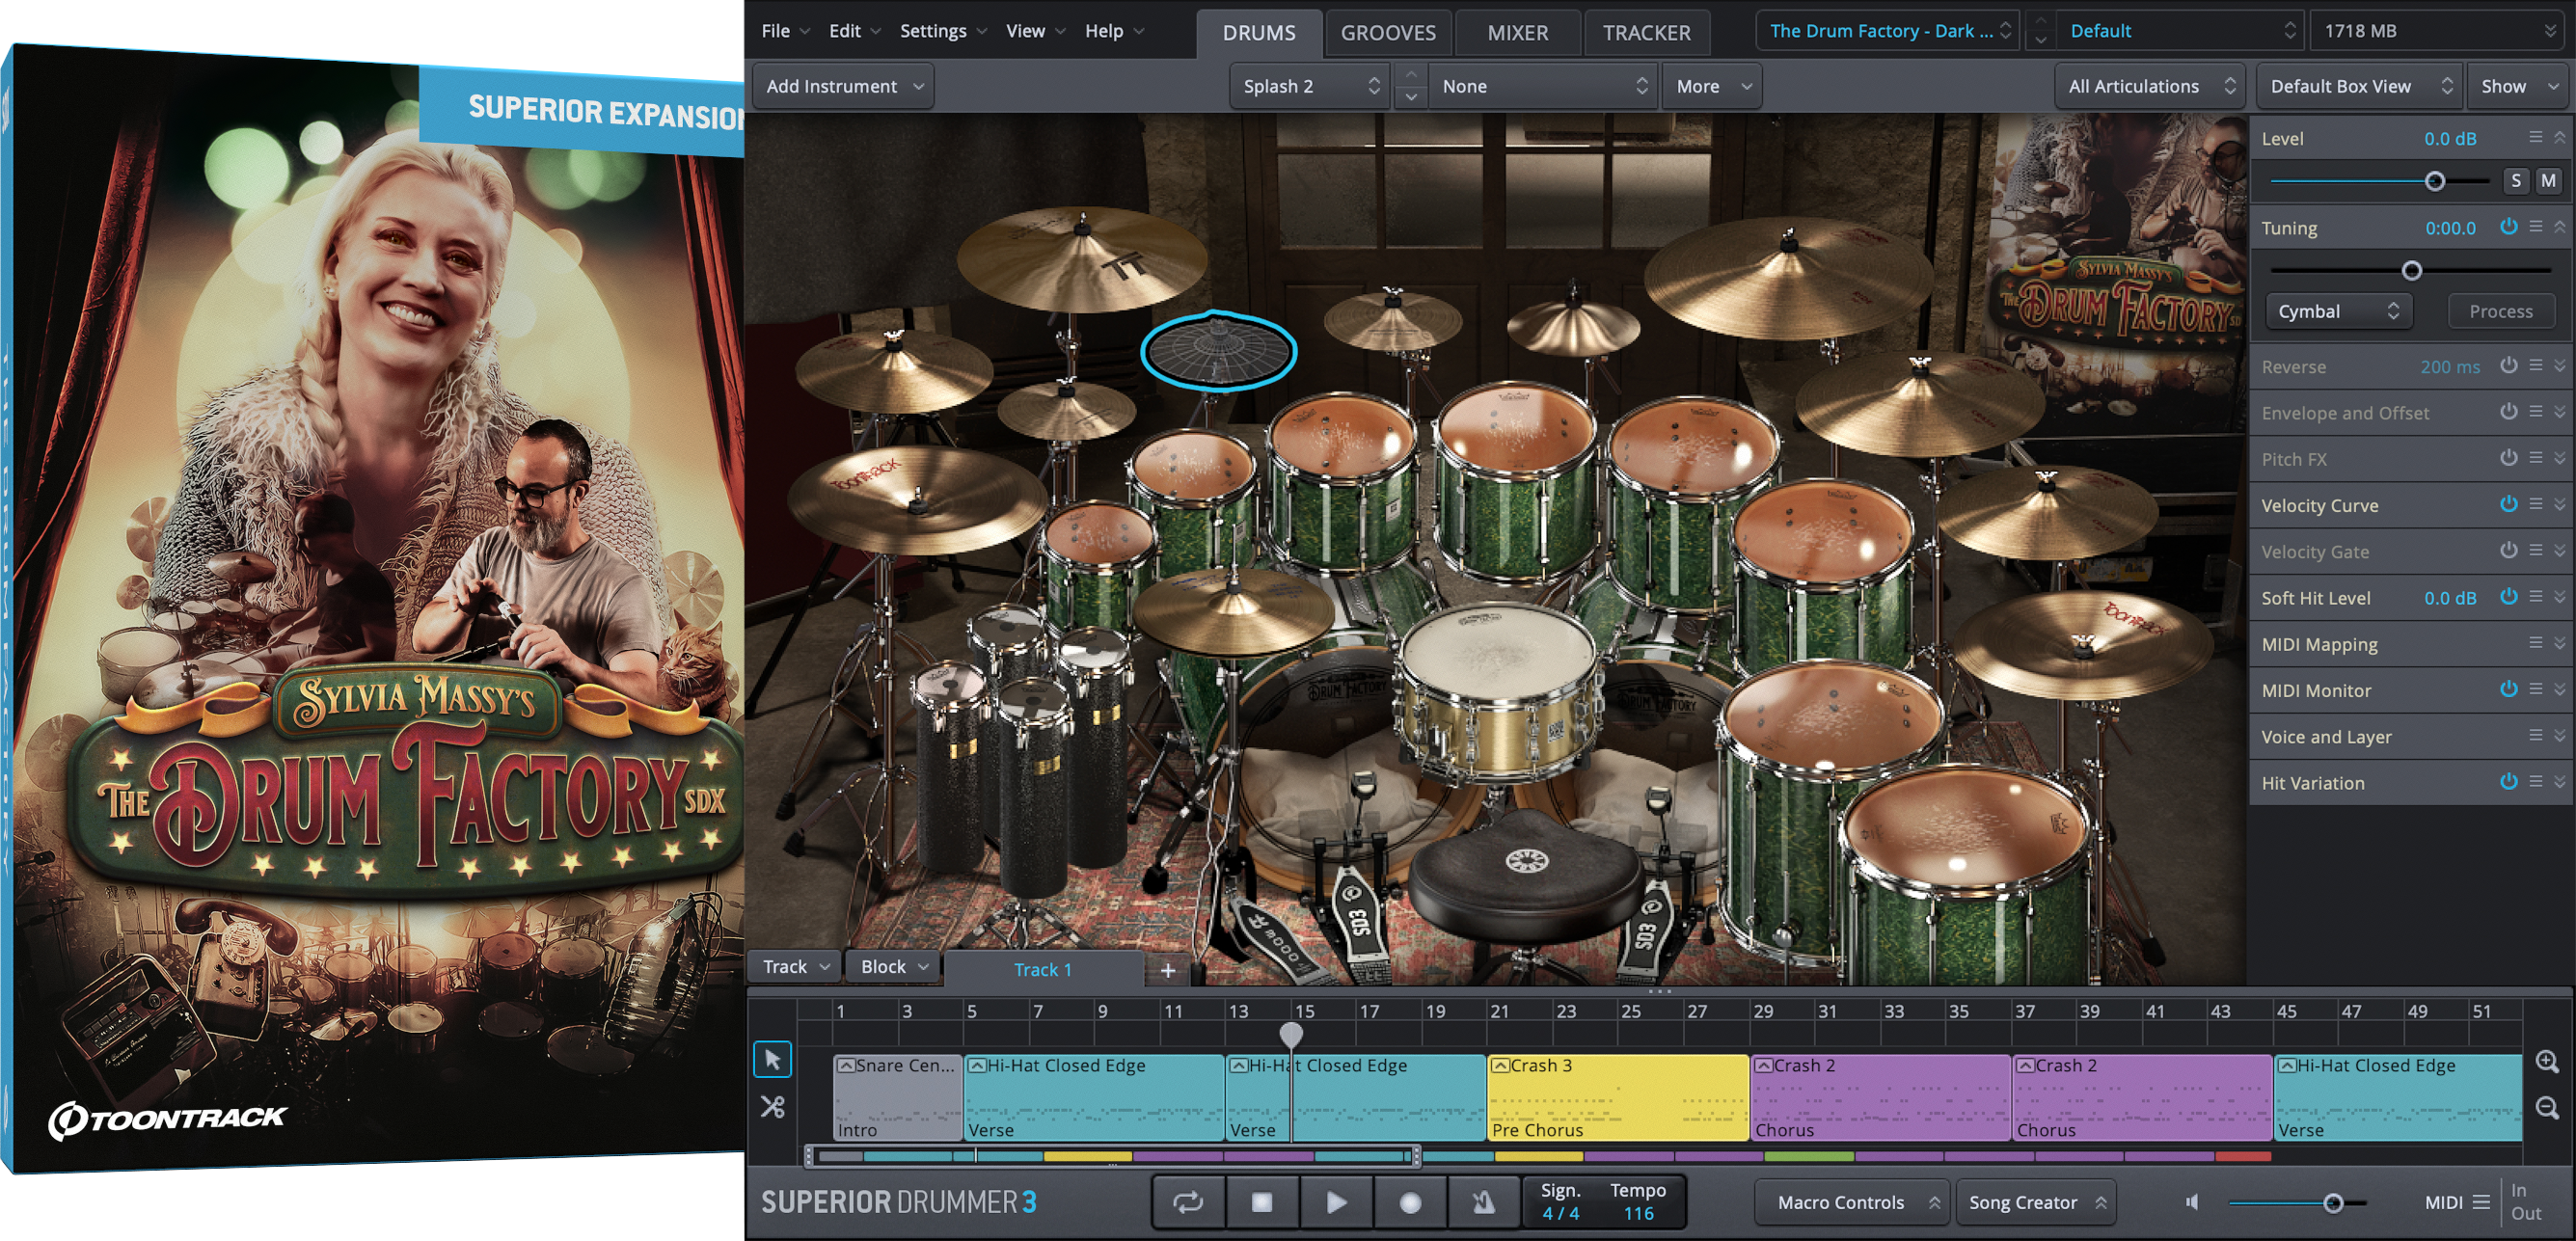This screenshot has height=1241, width=2576.
Task: Click the zoom-in magnifier icon beside the timeline
Action: click(x=2549, y=1060)
